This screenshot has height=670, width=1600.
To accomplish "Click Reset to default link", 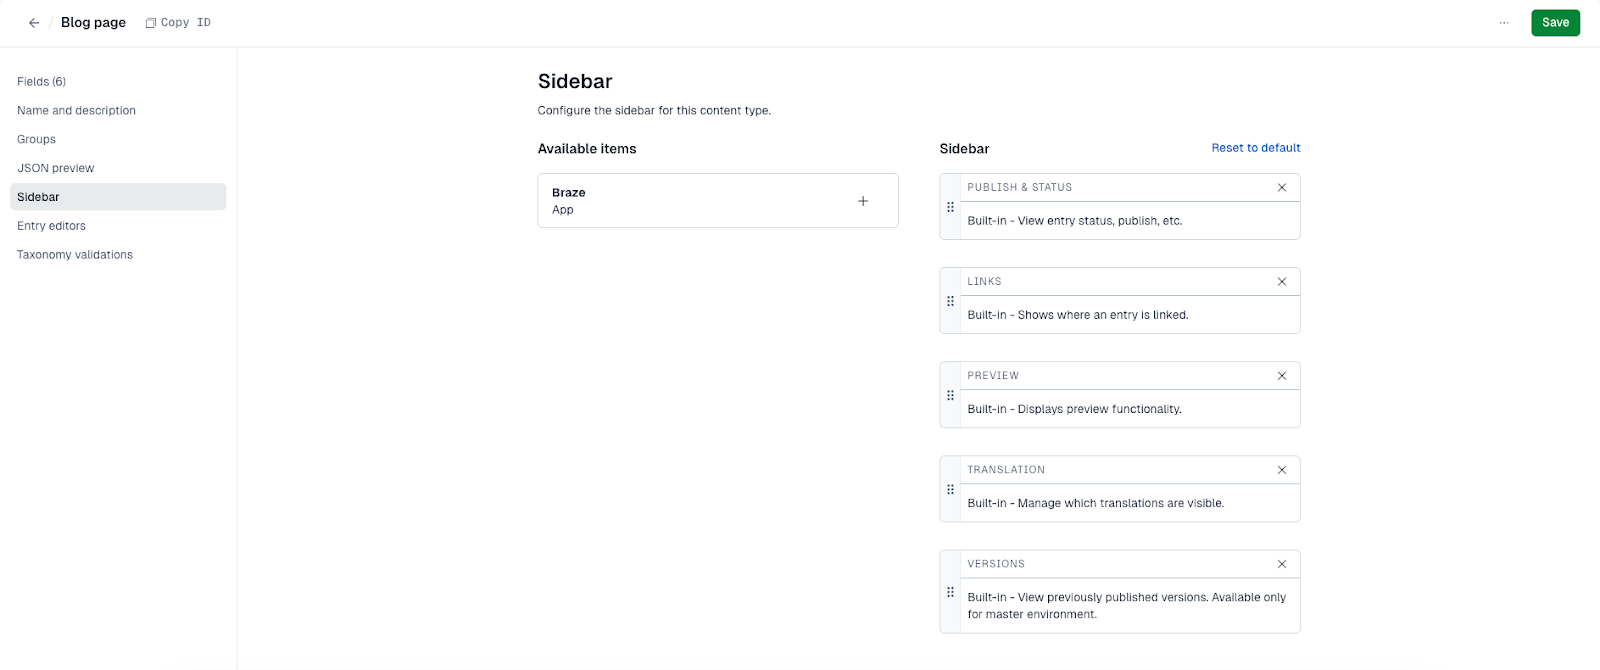I will pyautogui.click(x=1256, y=148).
